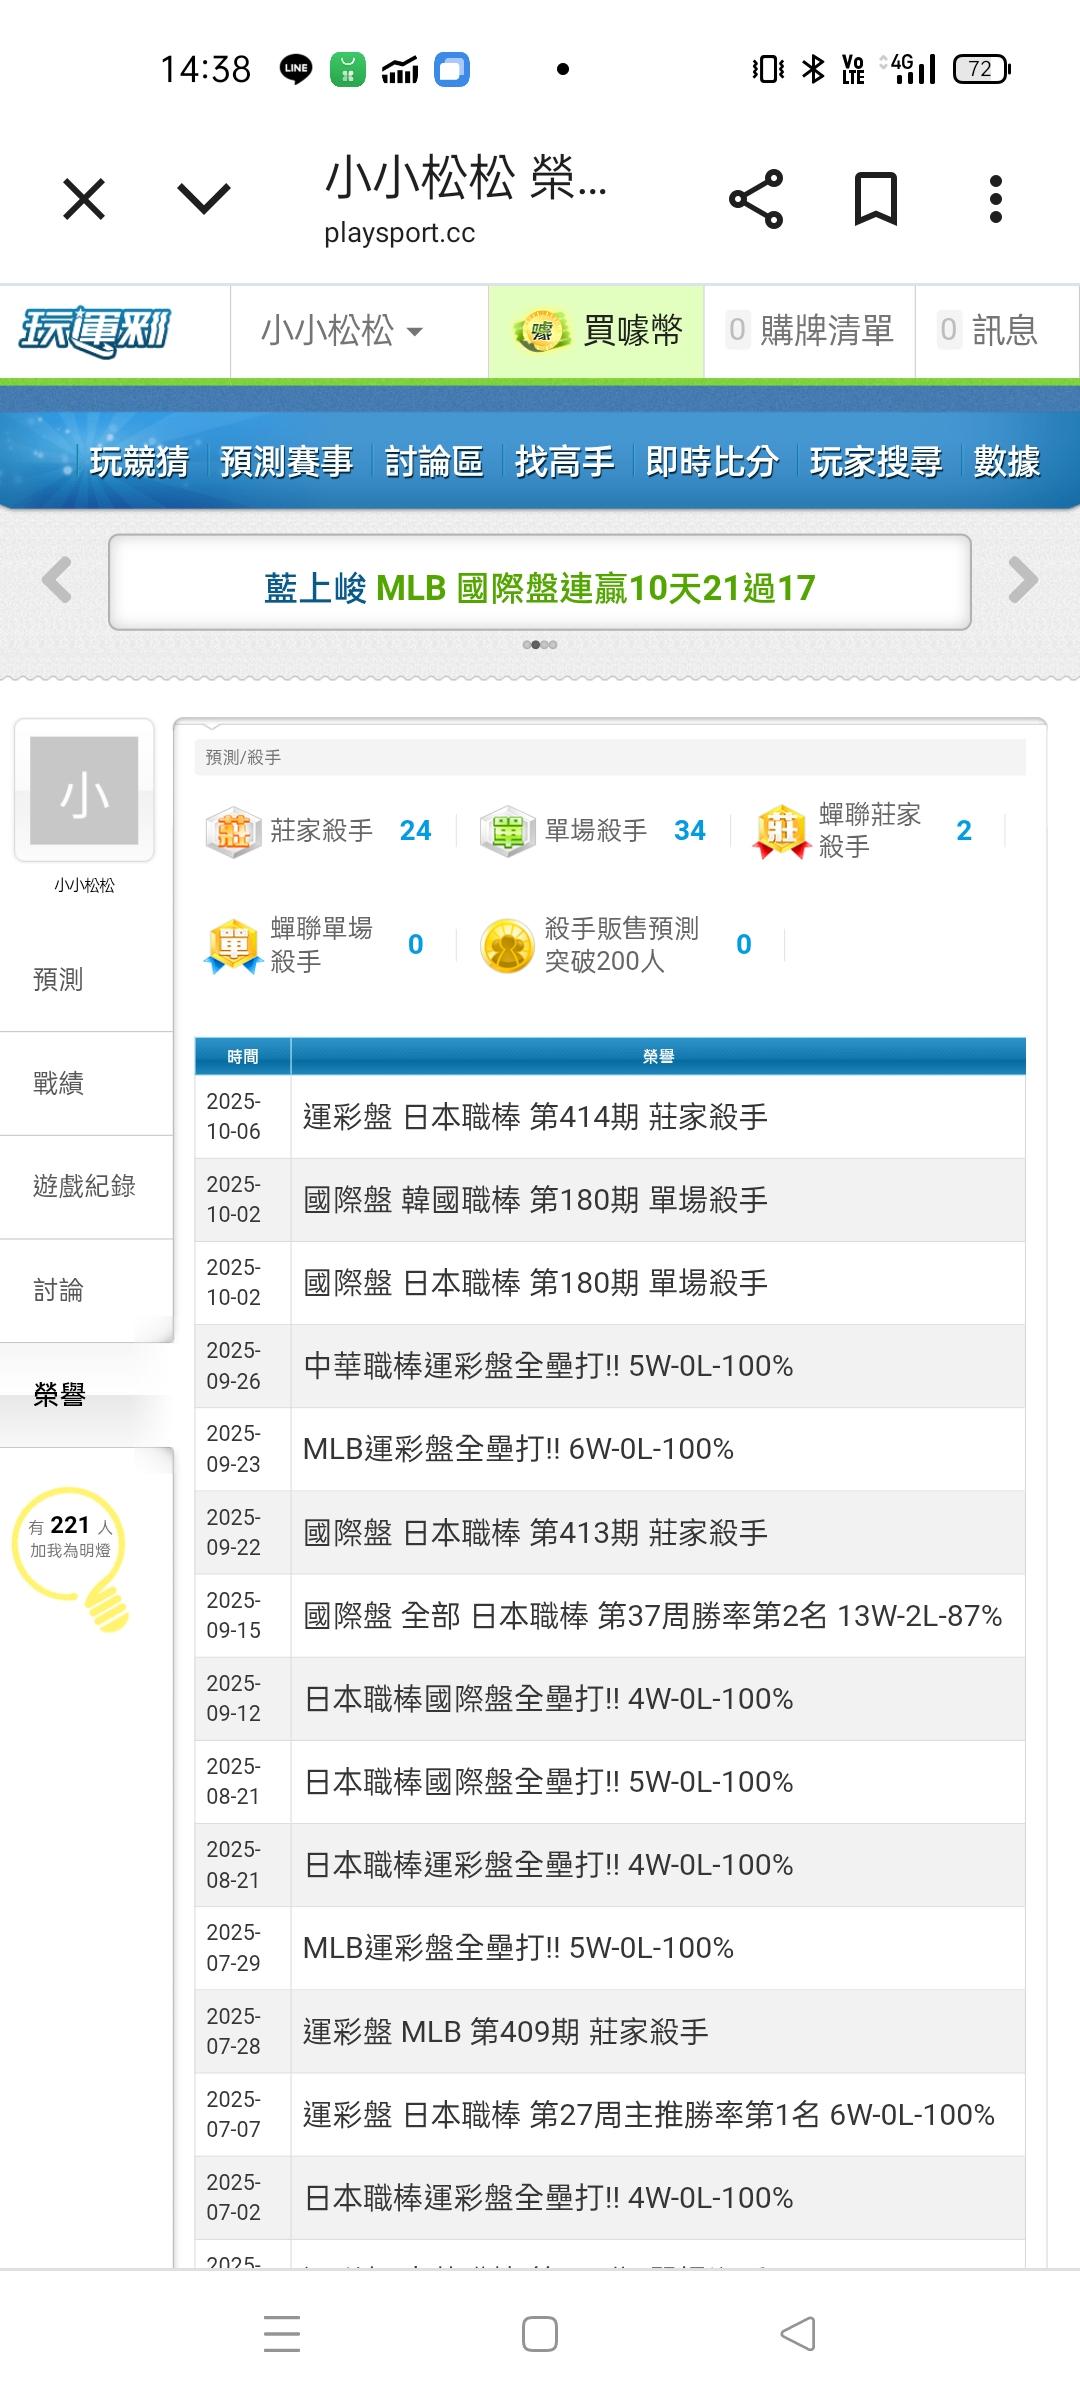
Task: Bookmark this page with the bookmark icon
Action: click(876, 198)
